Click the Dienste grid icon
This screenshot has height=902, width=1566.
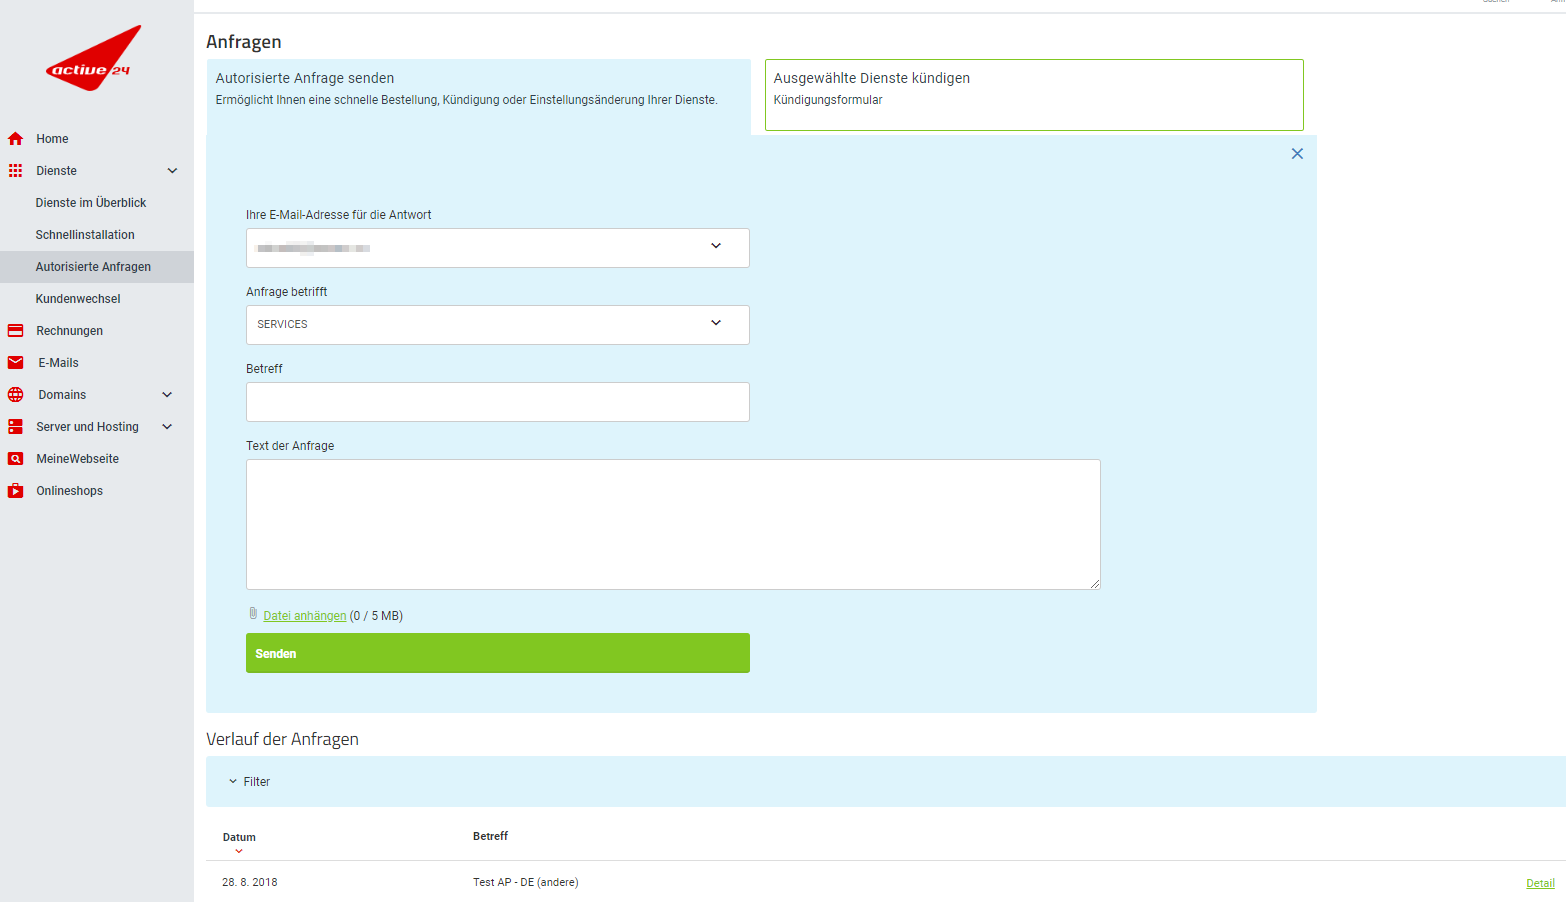[x=15, y=171]
